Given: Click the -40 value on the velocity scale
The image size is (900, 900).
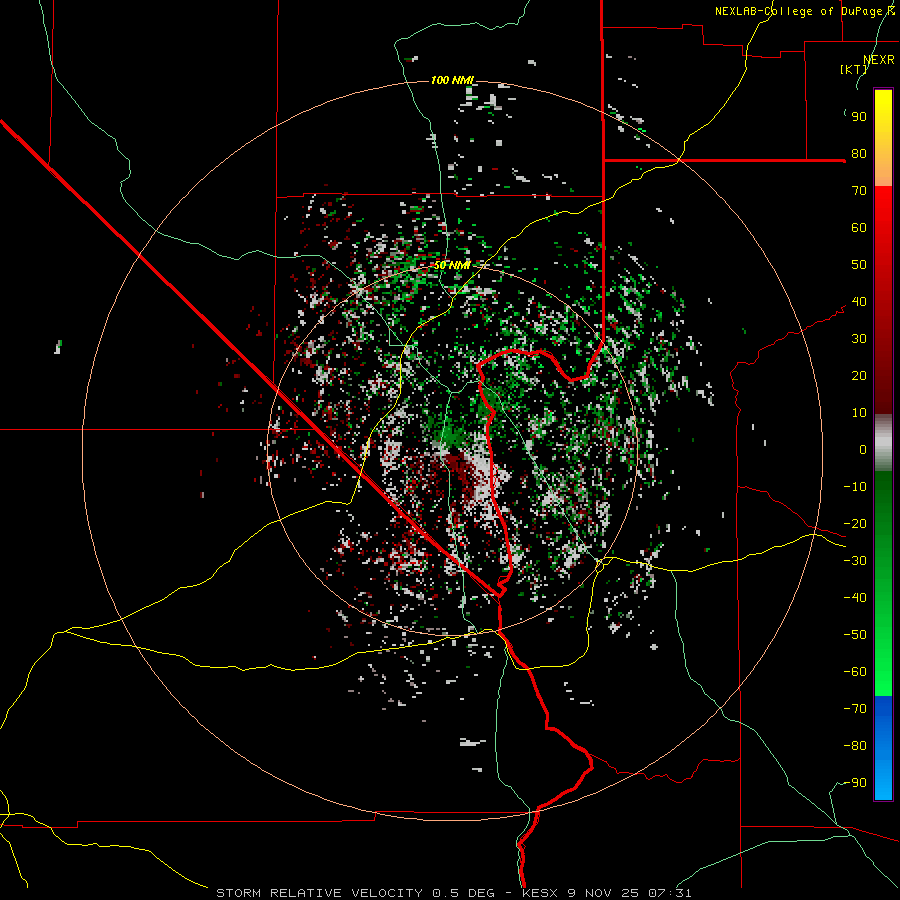Looking at the screenshot, I should point(855,598).
